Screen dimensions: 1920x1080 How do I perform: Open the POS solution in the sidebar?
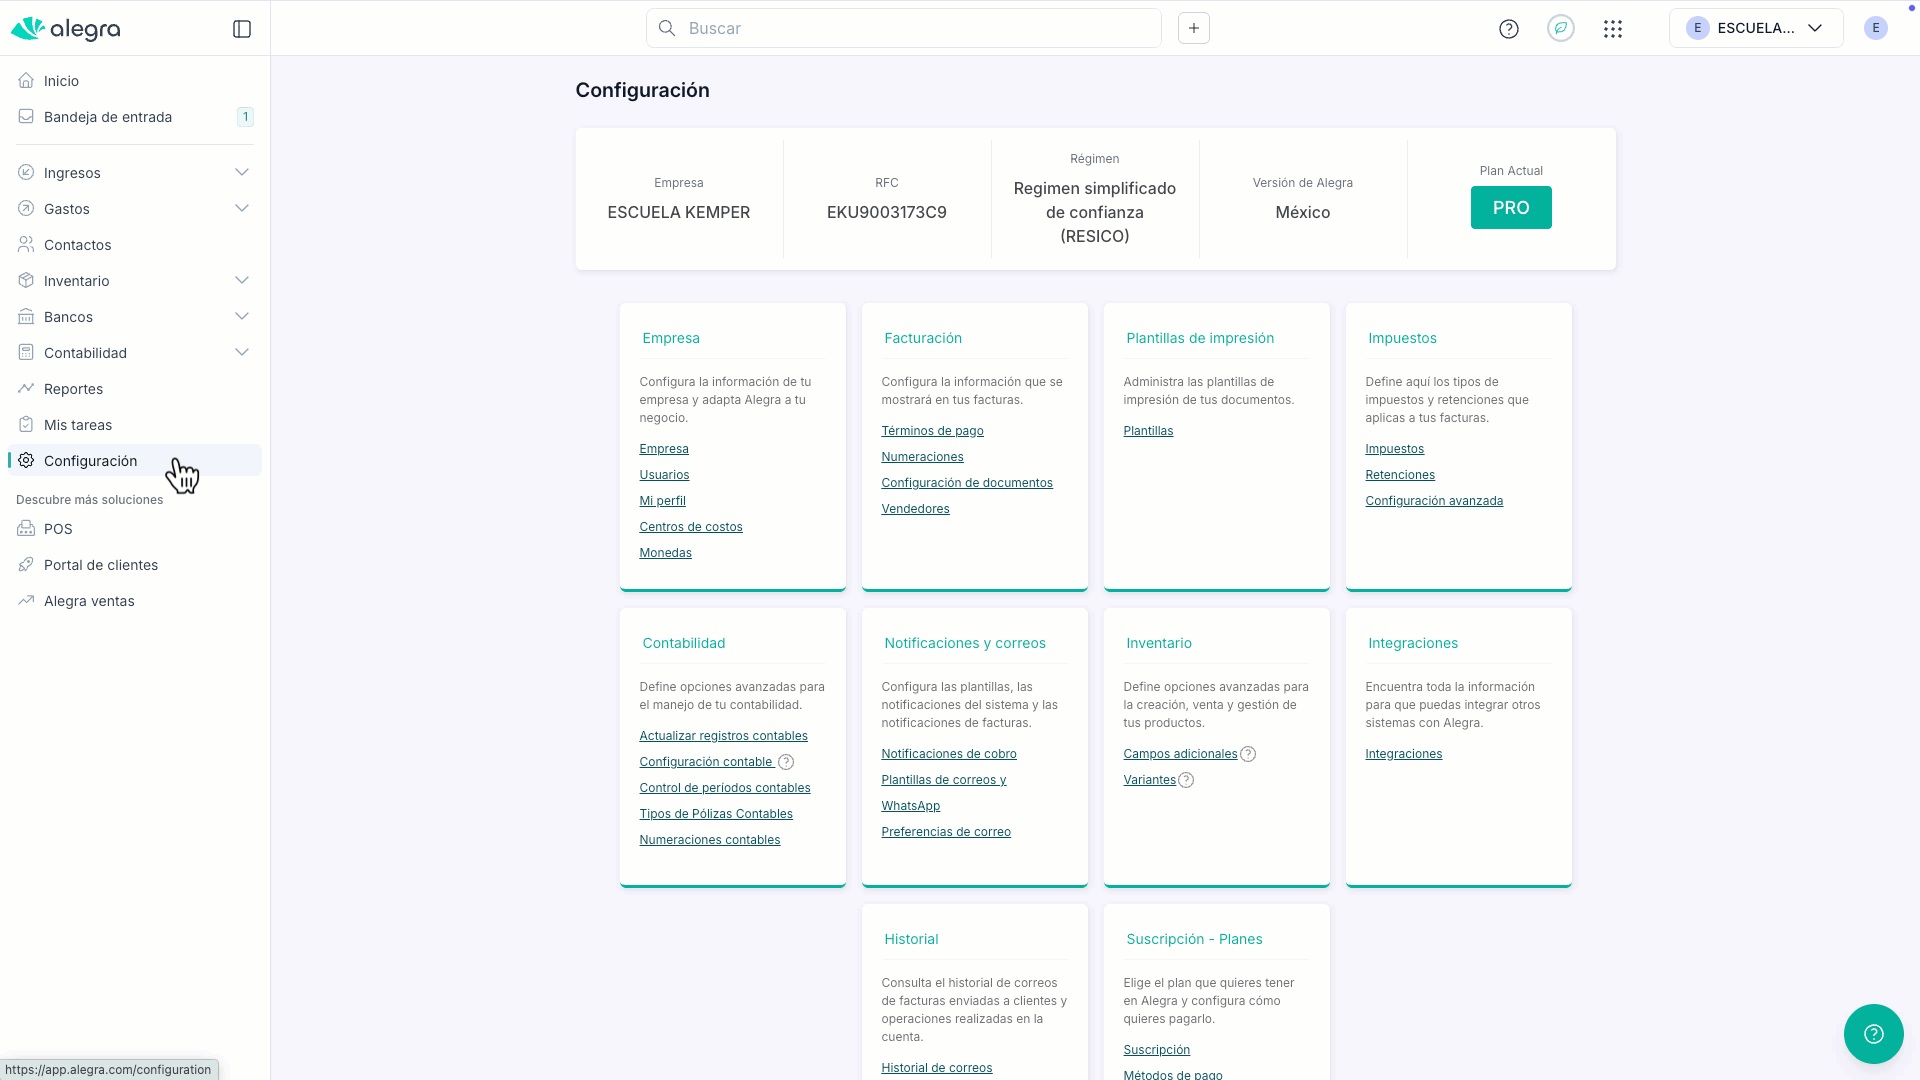point(58,529)
